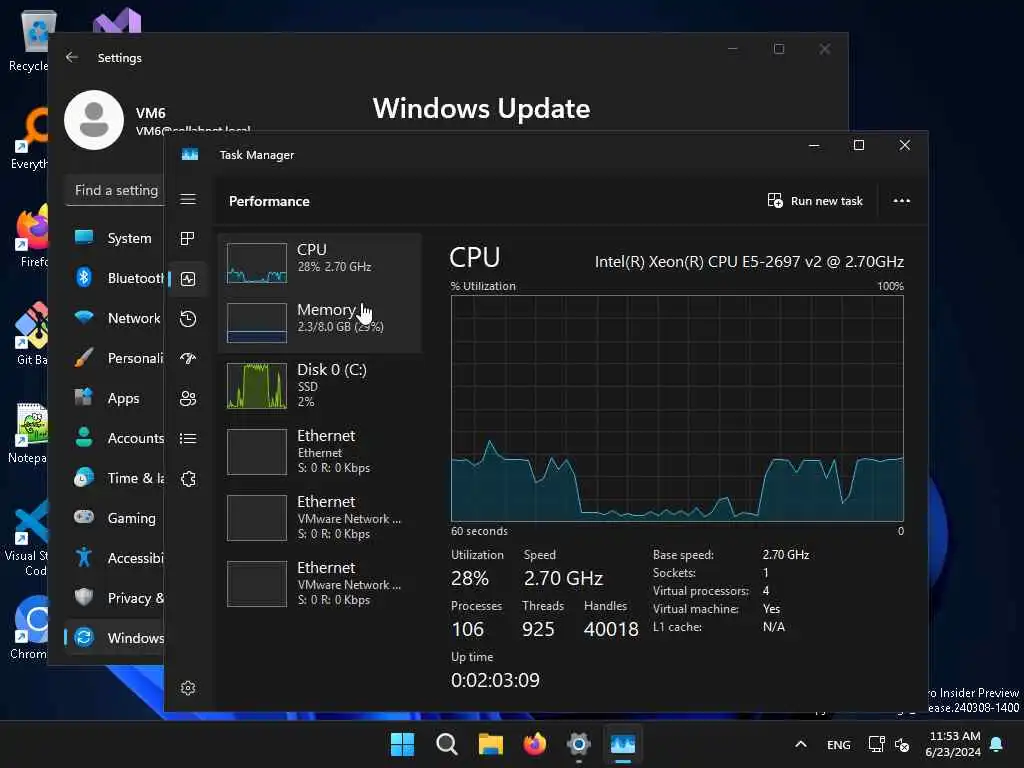The image size is (1024, 768).
Task: Open notifications bell icon
Action: (x=997, y=744)
